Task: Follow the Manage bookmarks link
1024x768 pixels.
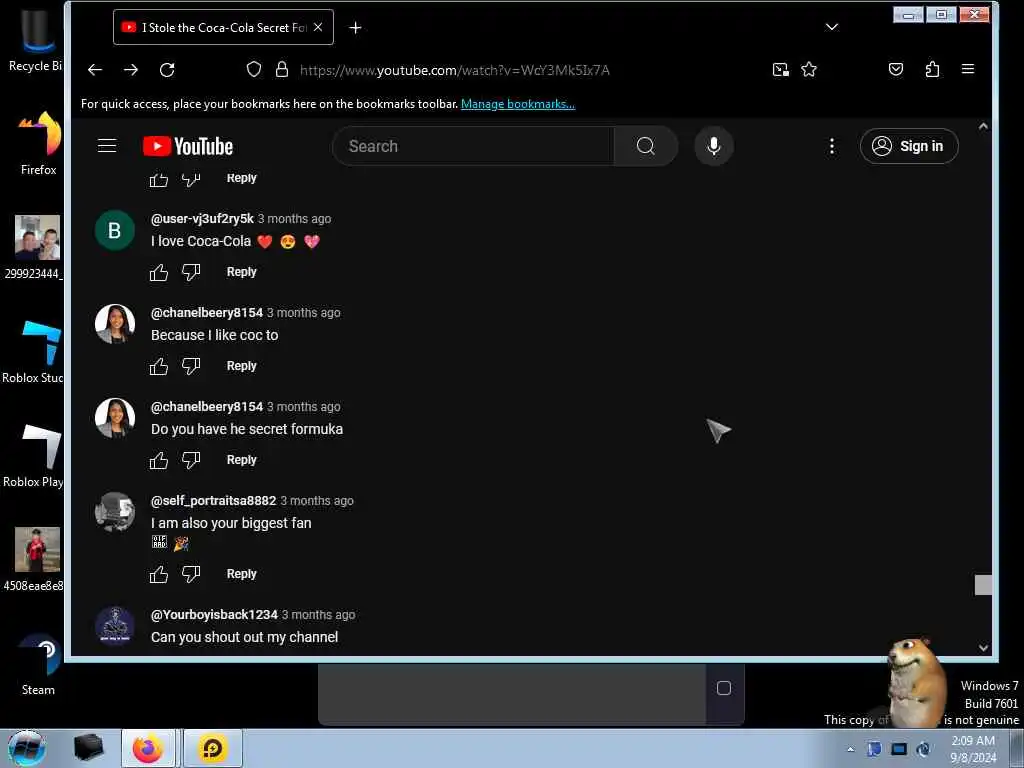Action: pos(518,104)
